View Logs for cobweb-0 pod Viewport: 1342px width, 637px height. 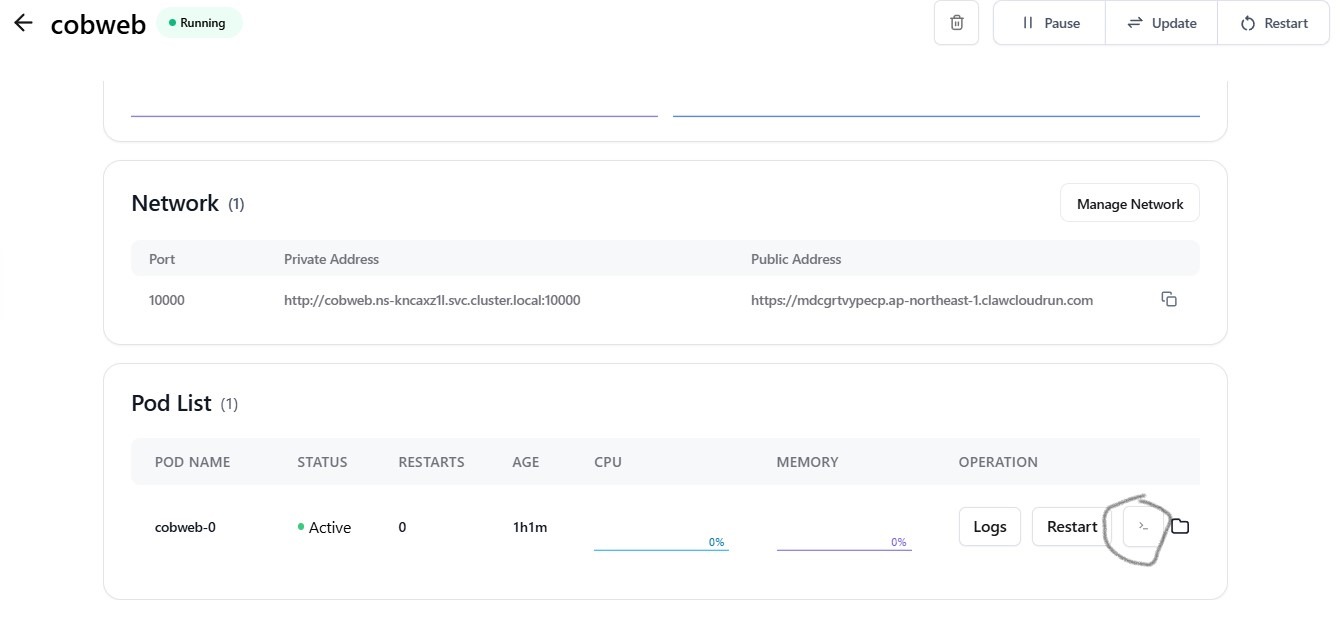point(989,527)
